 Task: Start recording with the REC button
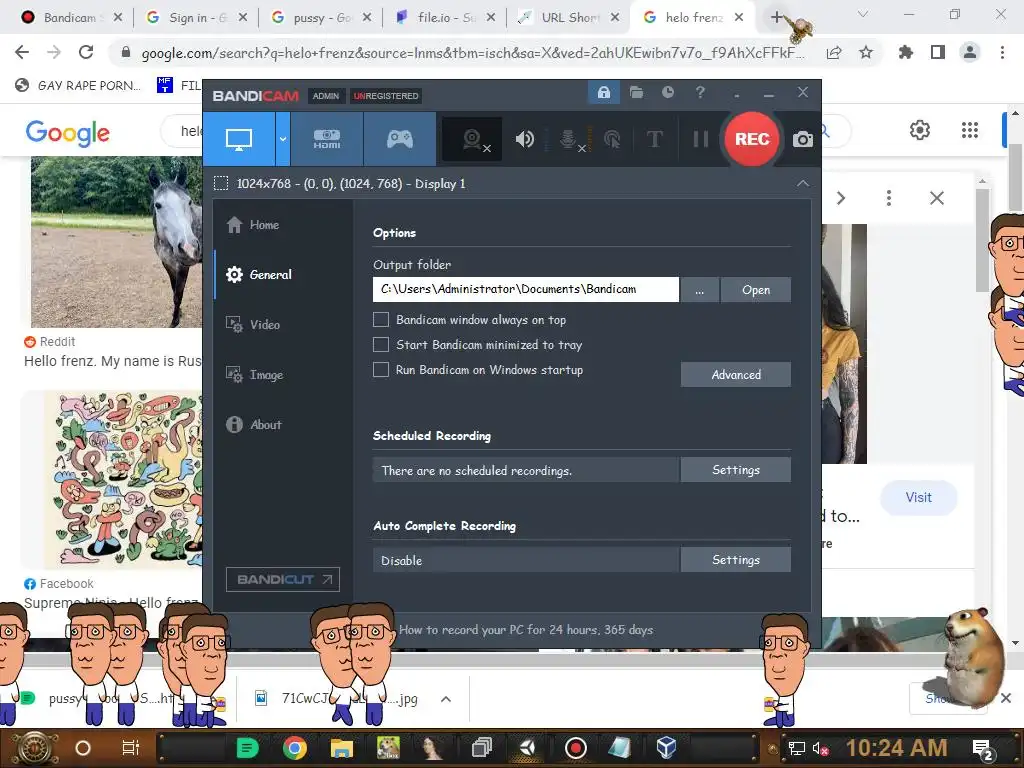point(752,139)
